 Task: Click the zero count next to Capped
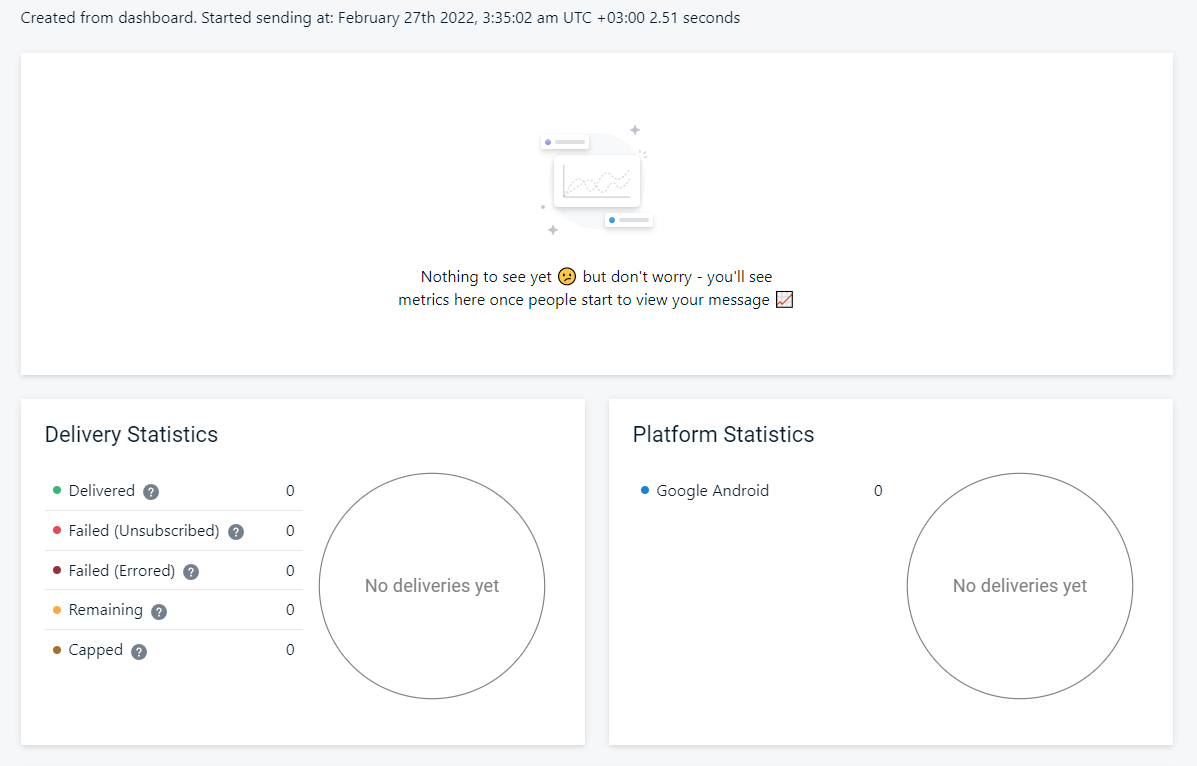289,650
